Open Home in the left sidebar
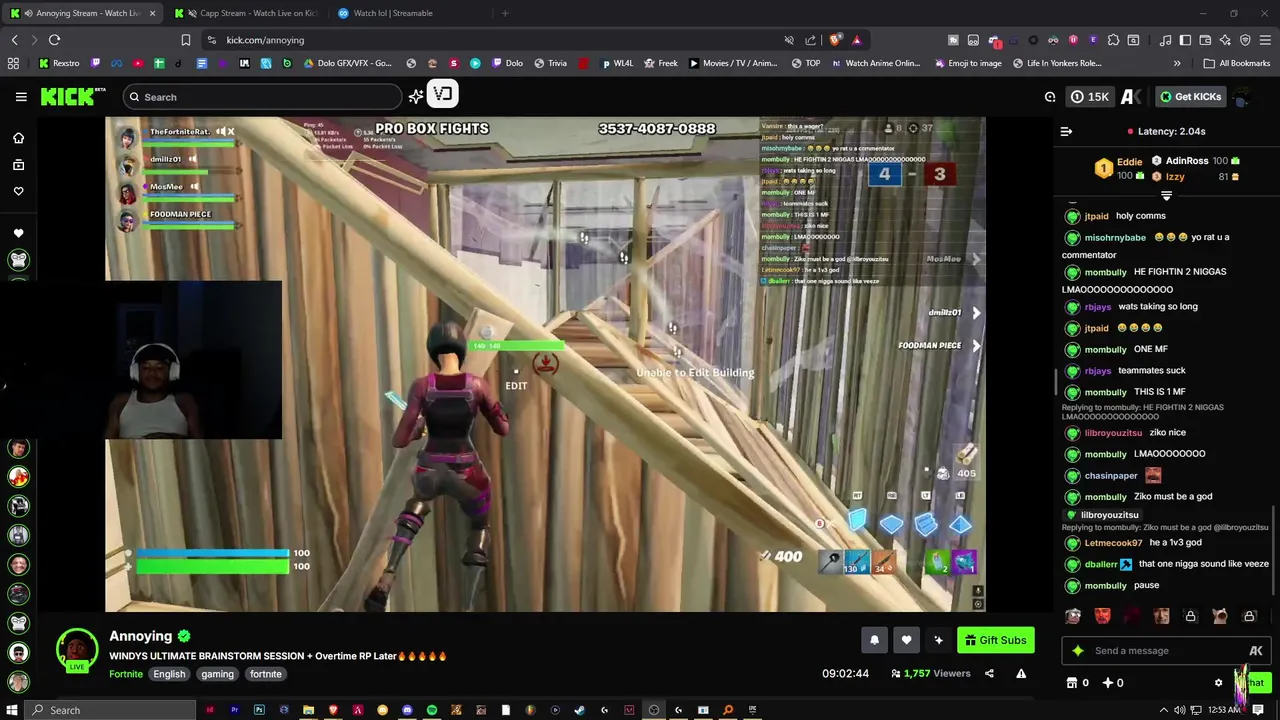The image size is (1280, 720). (x=18, y=138)
